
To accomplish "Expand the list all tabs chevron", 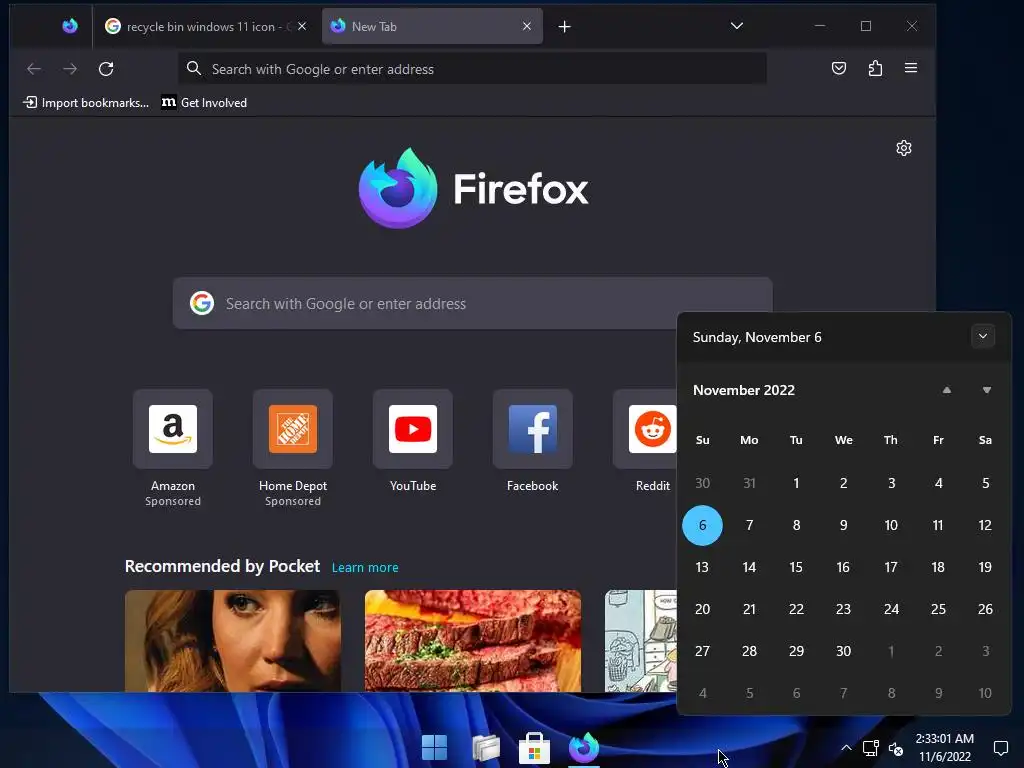I will pyautogui.click(x=737, y=26).
